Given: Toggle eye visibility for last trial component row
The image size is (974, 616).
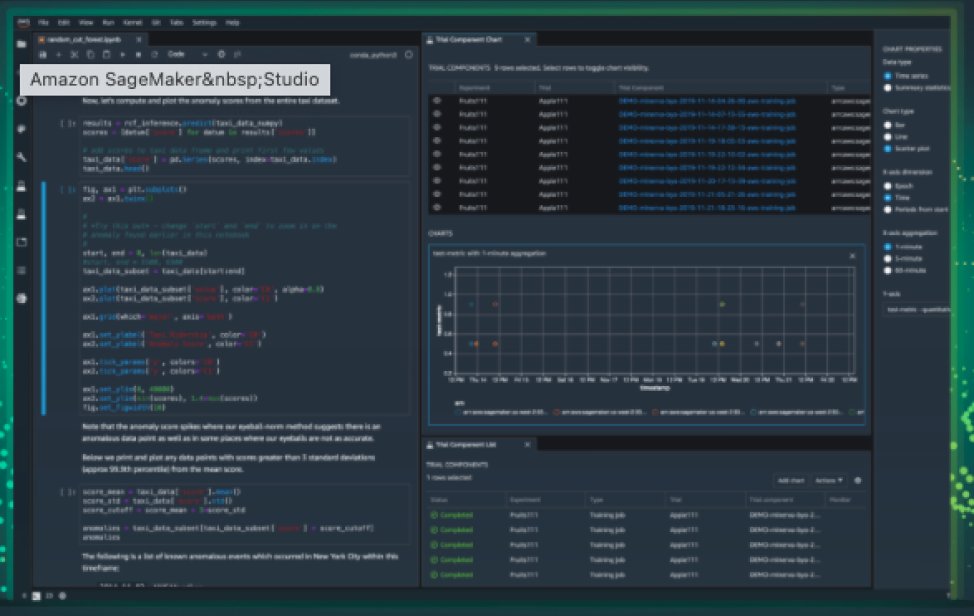Looking at the screenshot, I should click(437, 207).
